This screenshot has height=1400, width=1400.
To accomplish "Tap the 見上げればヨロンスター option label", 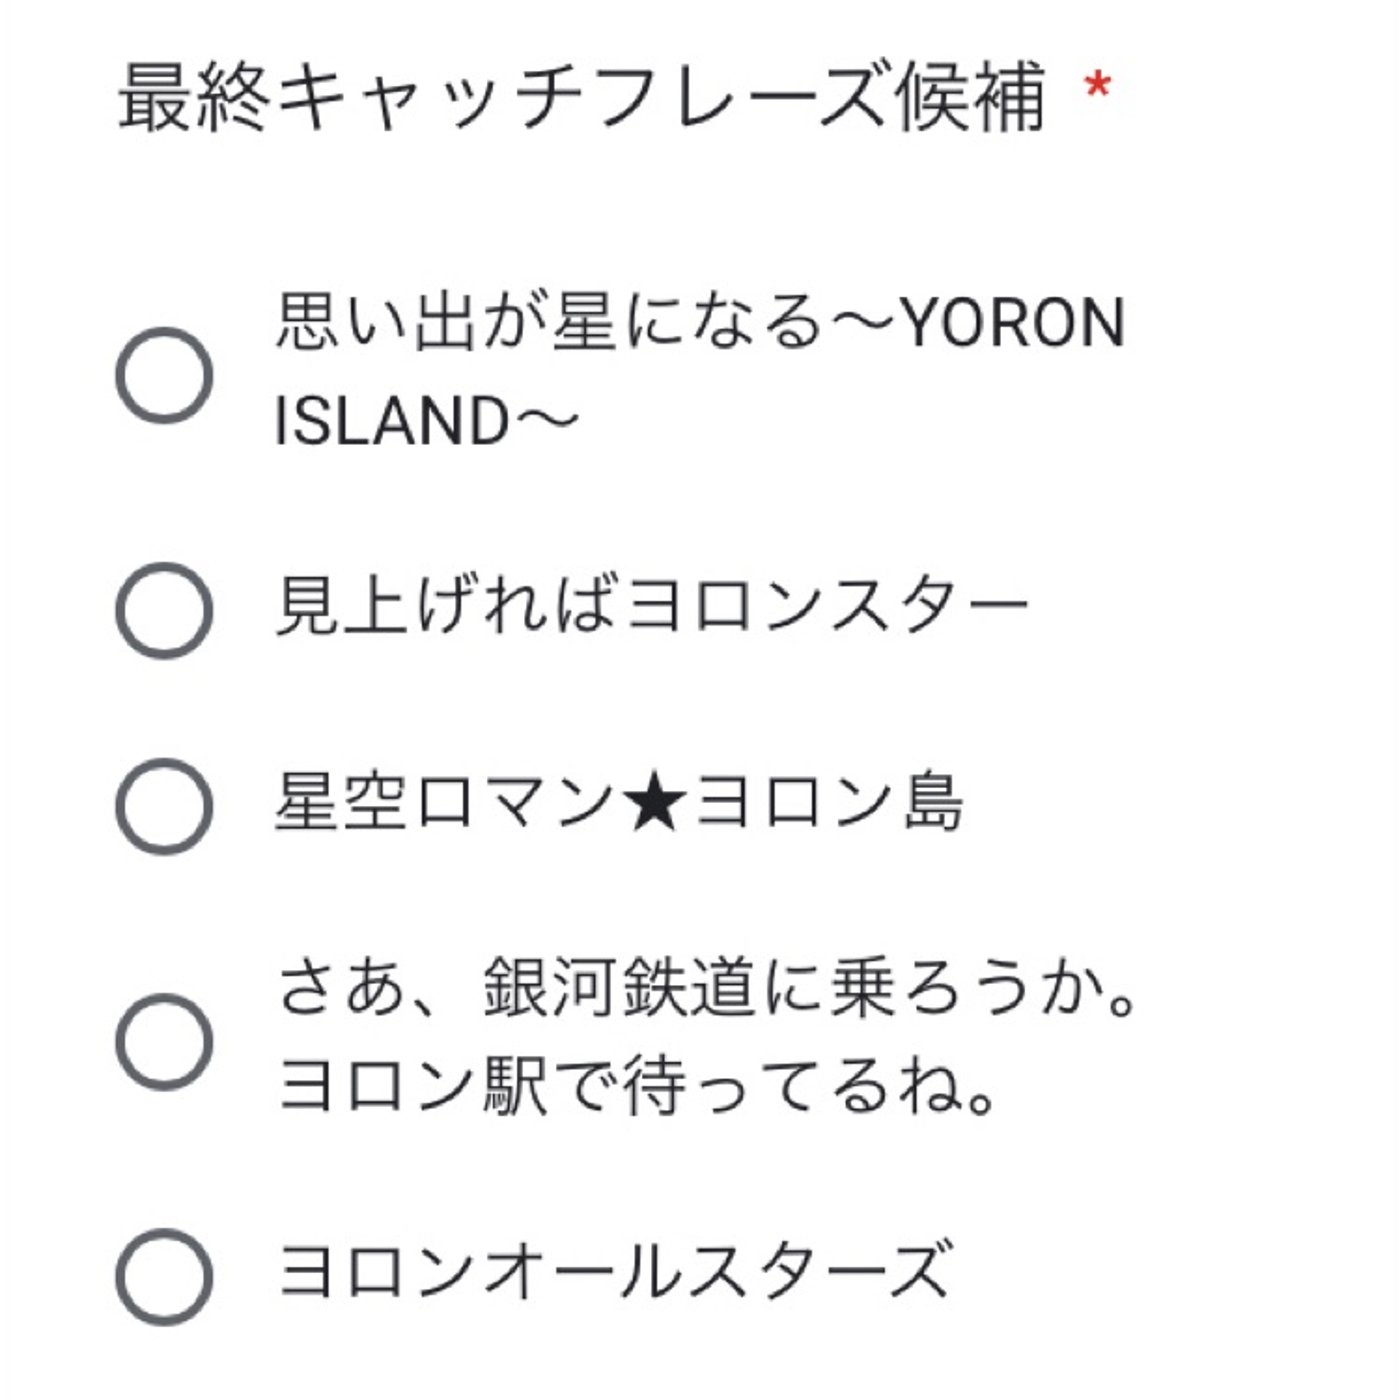I will click(652, 605).
